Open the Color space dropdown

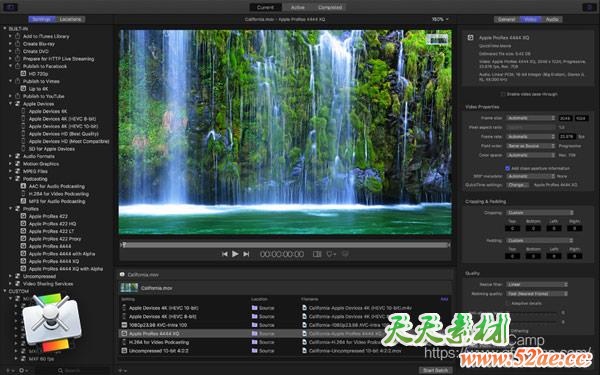pos(531,155)
